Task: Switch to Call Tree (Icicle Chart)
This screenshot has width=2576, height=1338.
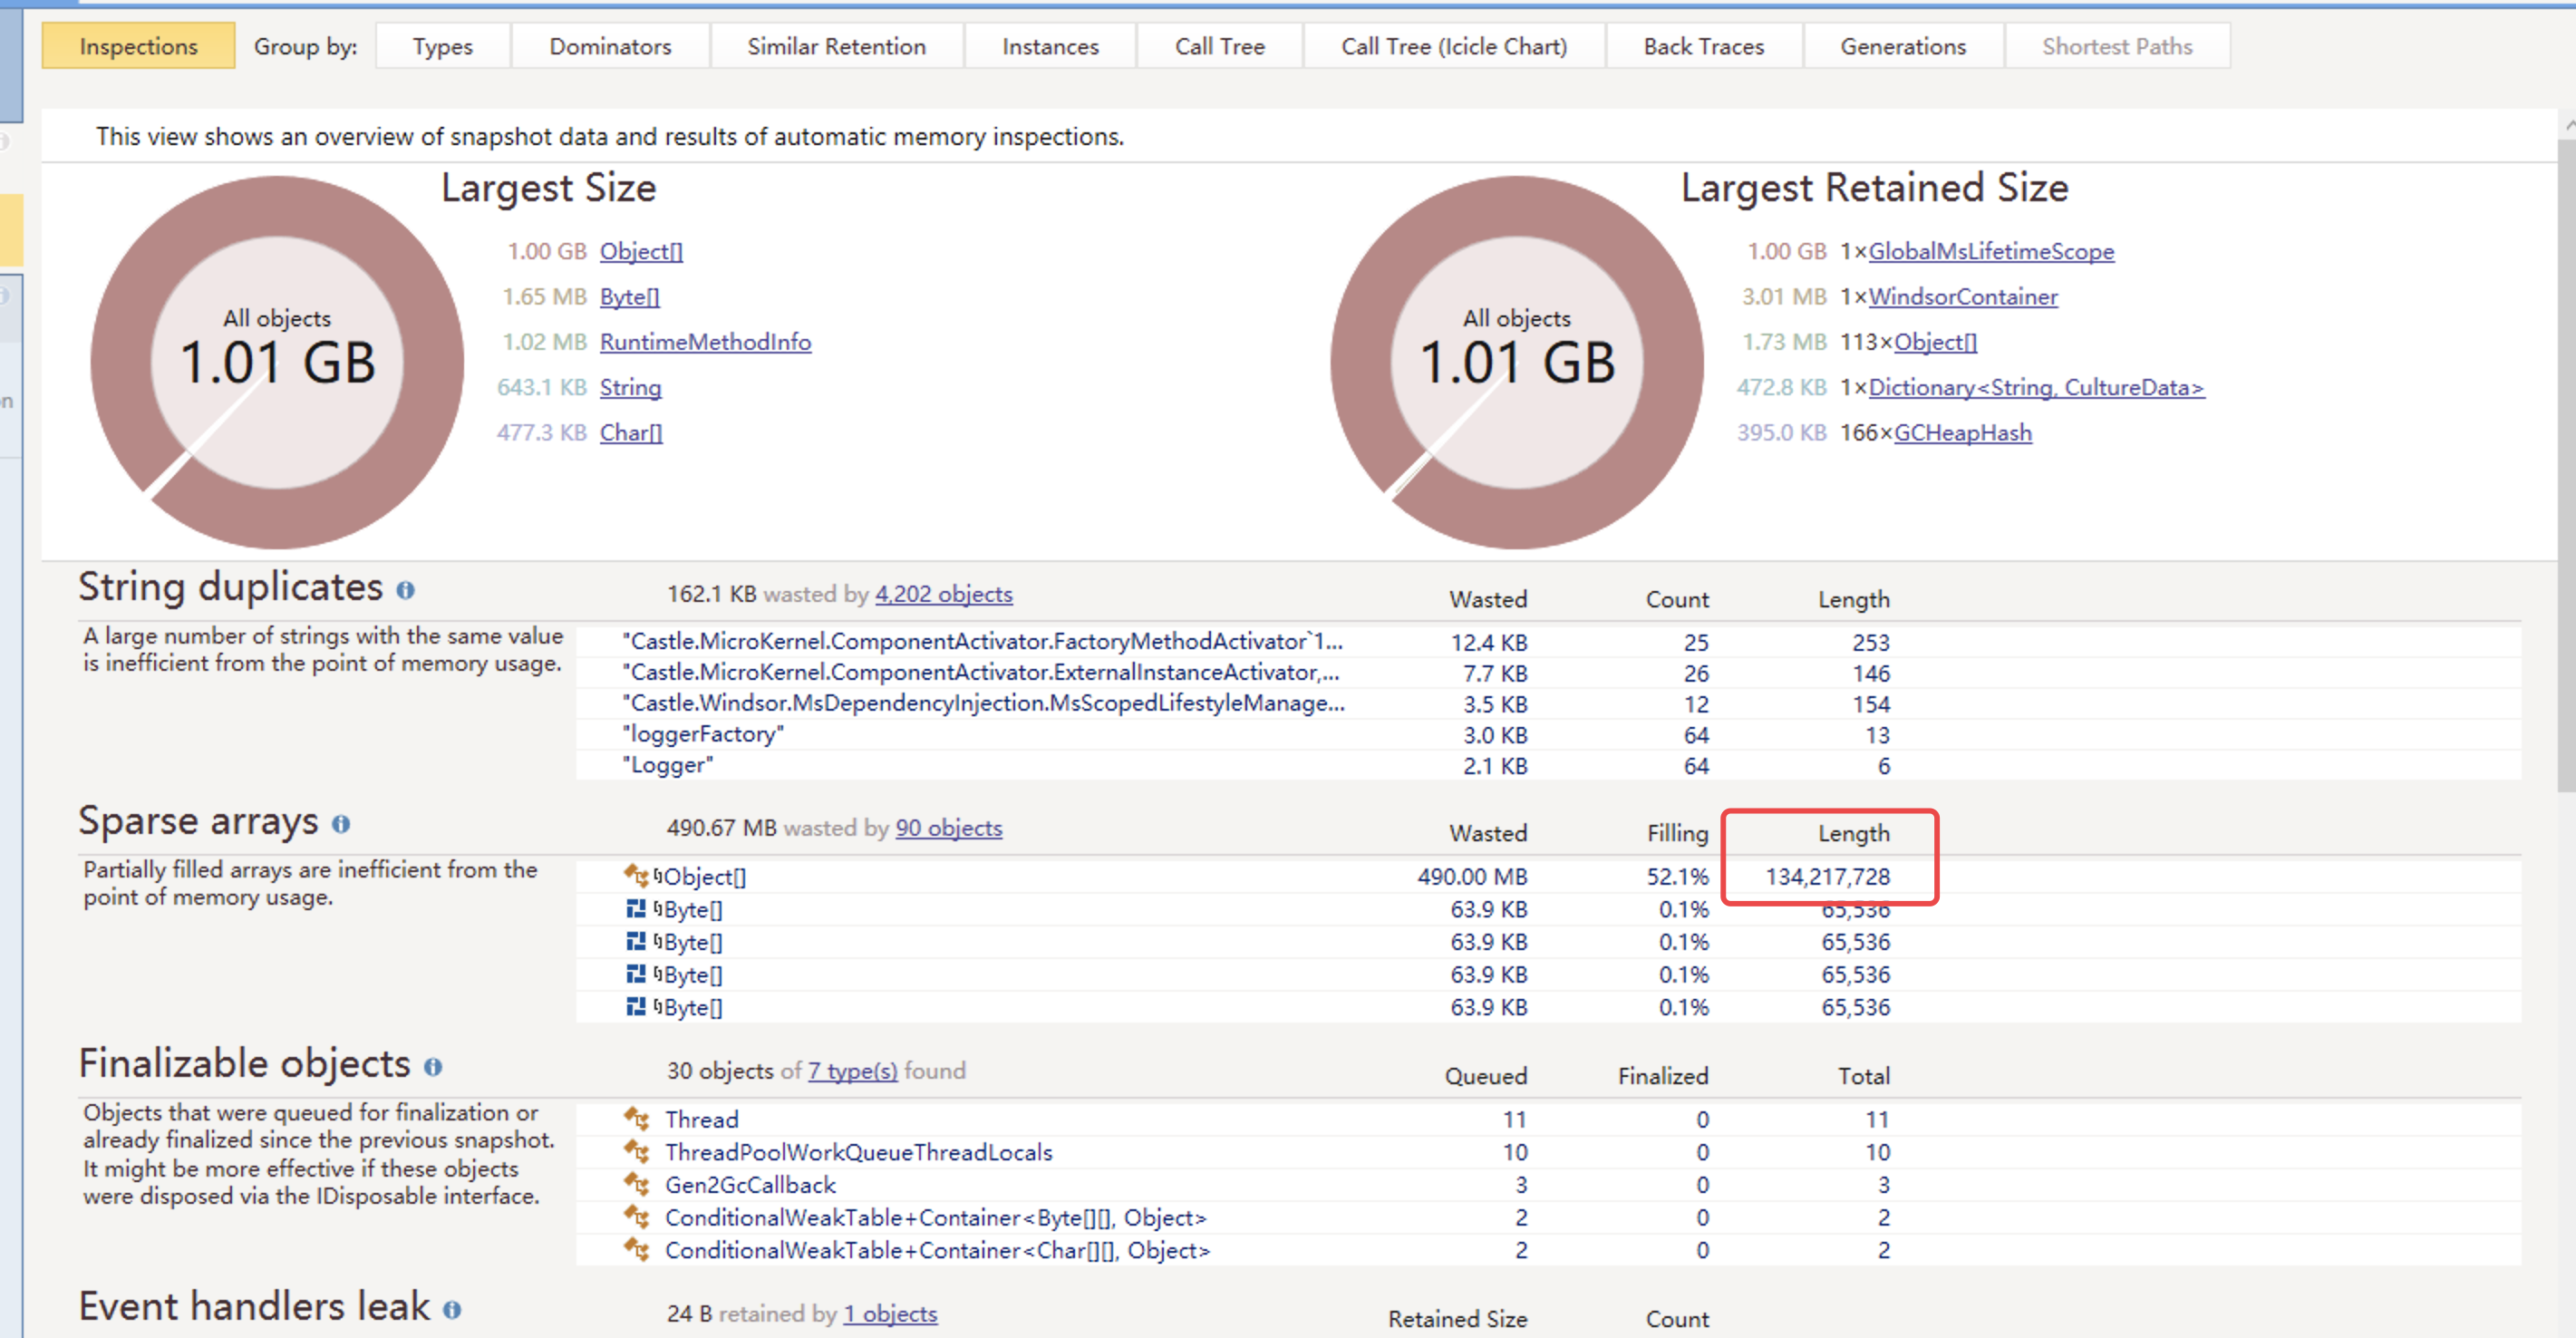Action: click(x=1454, y=45)
